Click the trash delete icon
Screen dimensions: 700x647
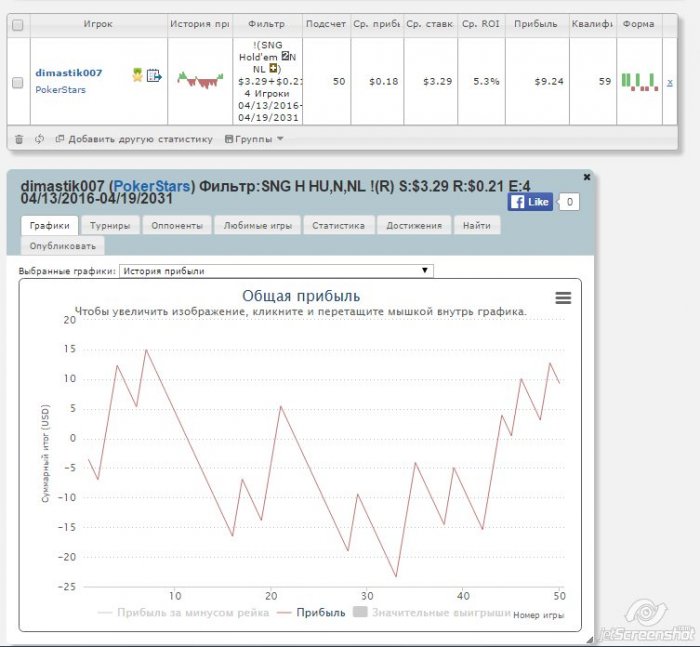click(19, 139)
